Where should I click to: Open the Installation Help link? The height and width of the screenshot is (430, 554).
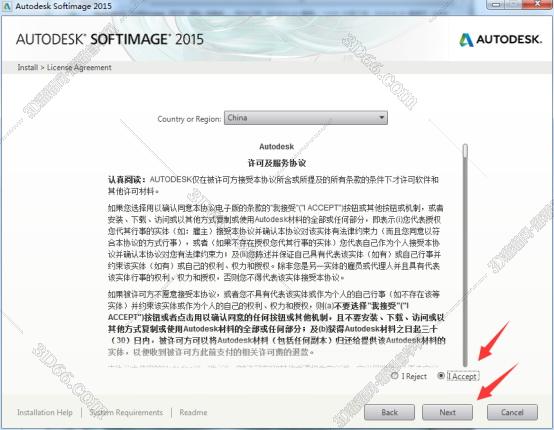coord(45,412)
